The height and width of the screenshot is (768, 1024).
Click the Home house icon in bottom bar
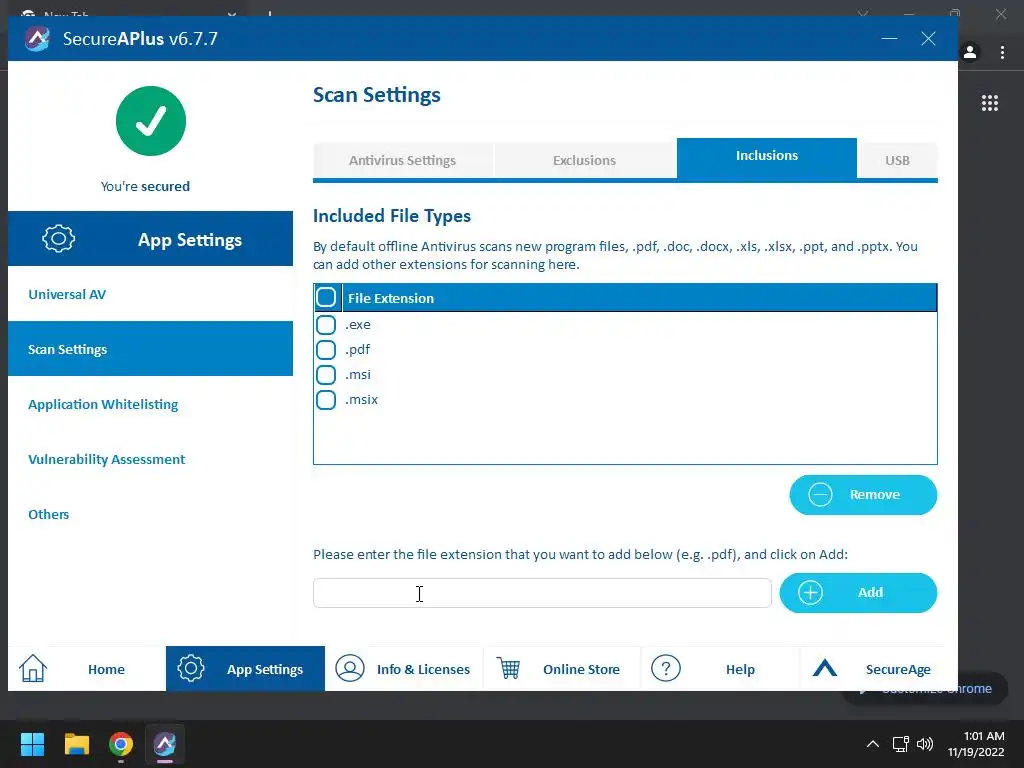[x=33, y=669]
